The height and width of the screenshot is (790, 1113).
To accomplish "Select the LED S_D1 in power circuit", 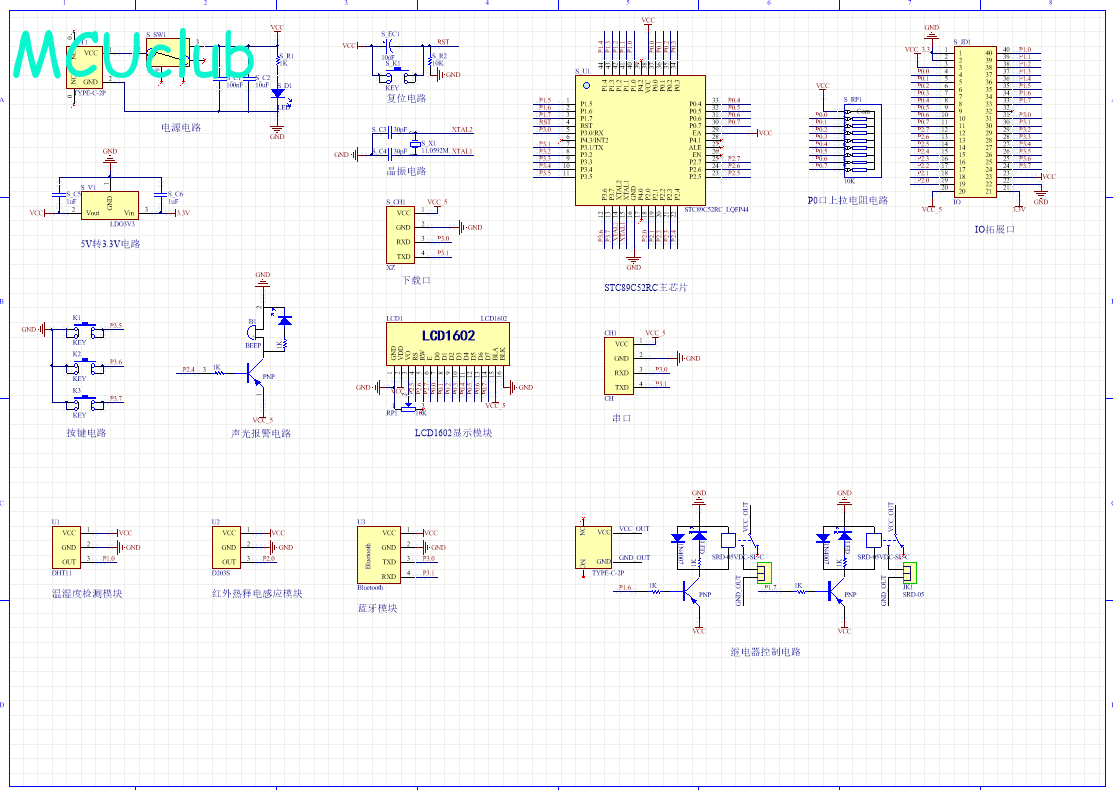I will pos(277,92).
